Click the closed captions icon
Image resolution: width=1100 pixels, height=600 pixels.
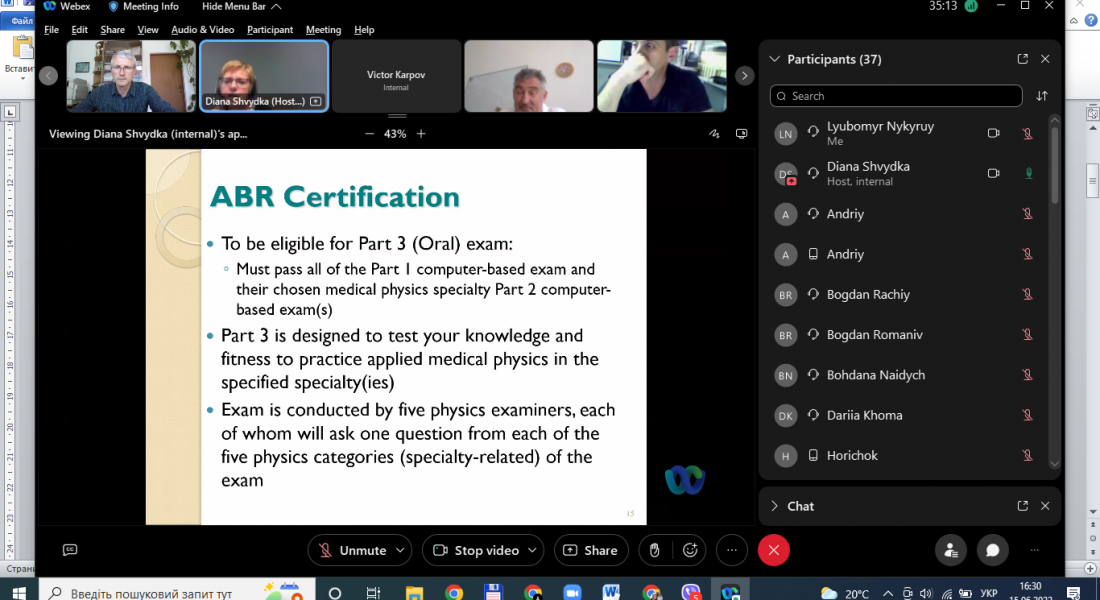(70, 550)
